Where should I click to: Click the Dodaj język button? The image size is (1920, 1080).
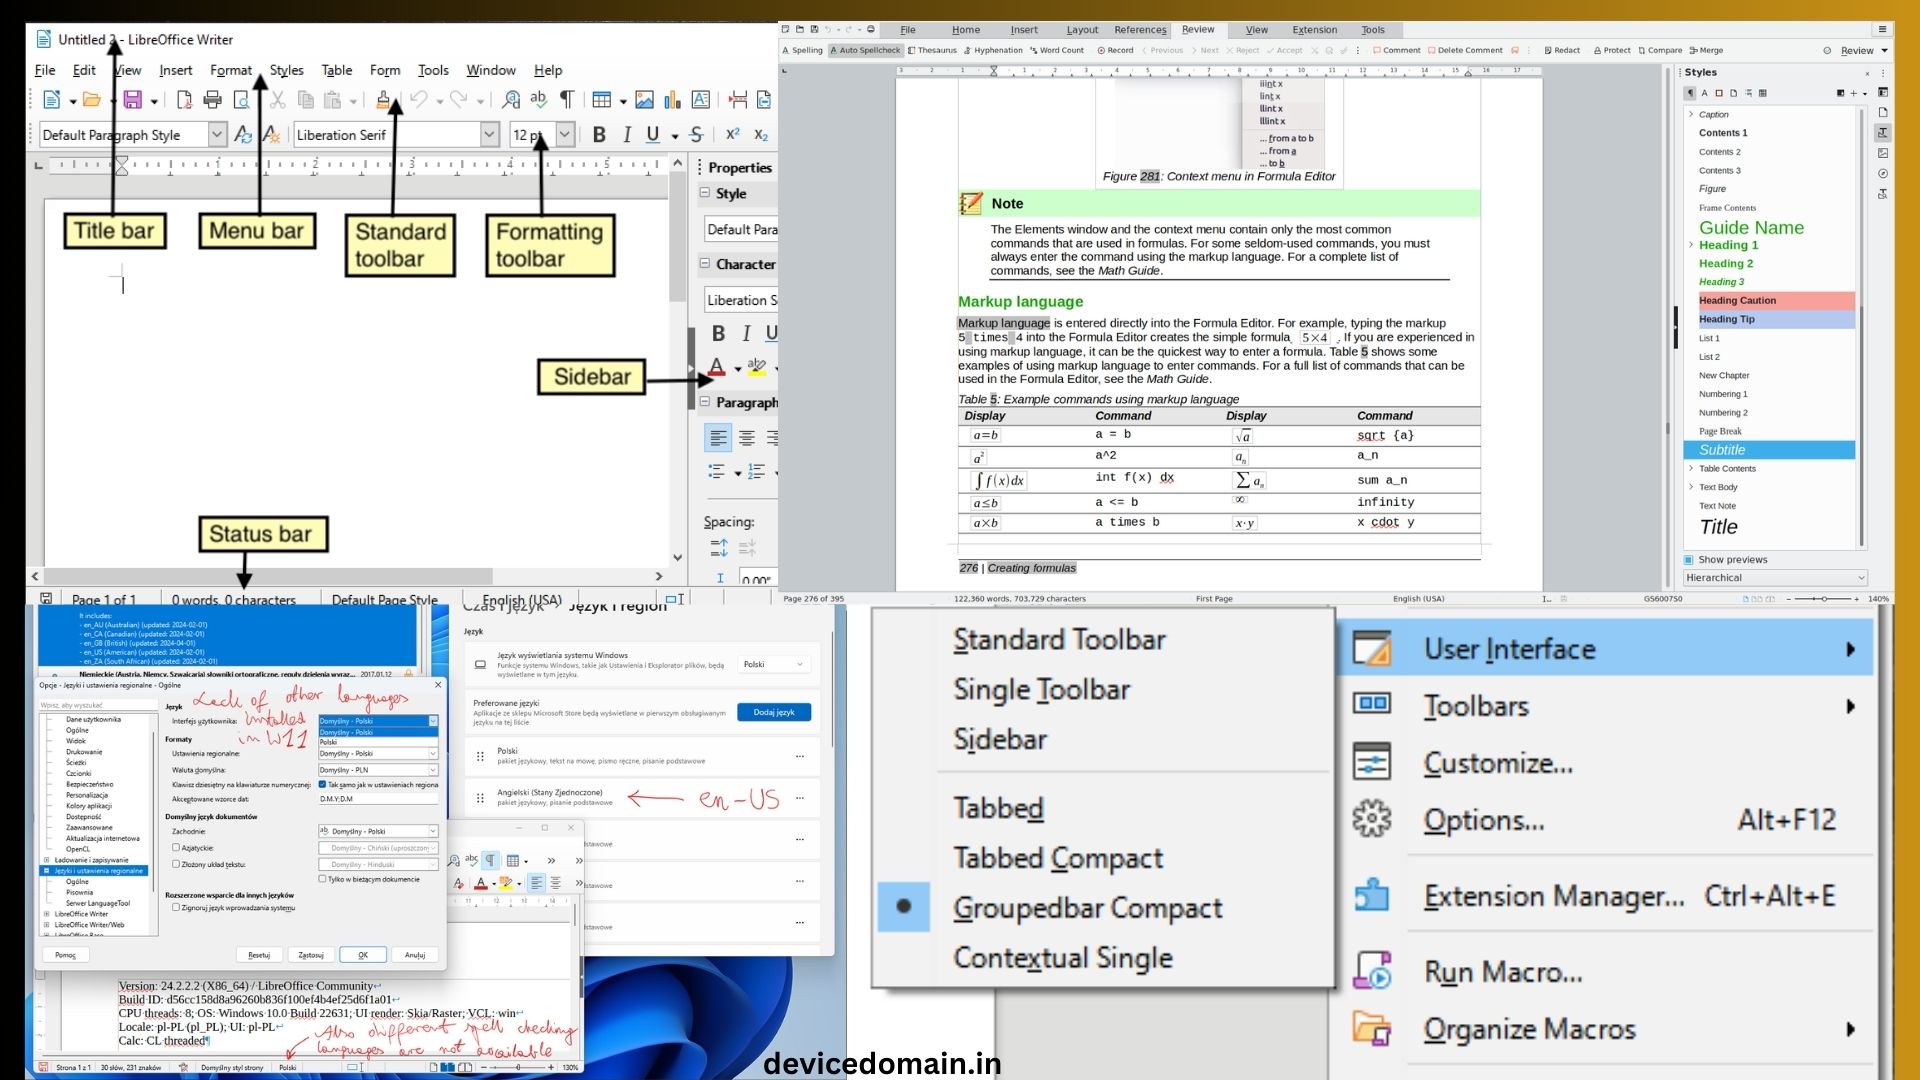(x=773, y=712)
